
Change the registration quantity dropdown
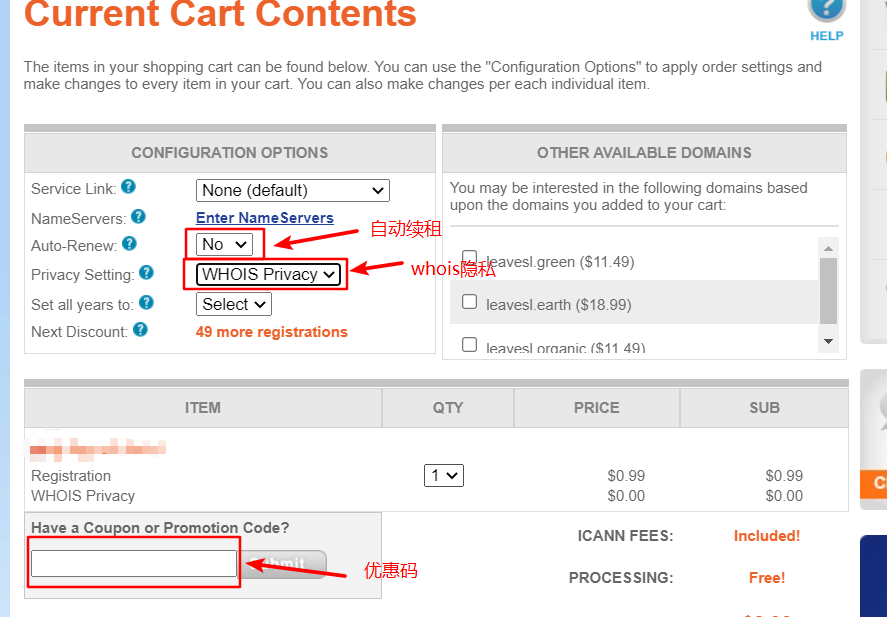pyautogui.click(x=444, y=476)
